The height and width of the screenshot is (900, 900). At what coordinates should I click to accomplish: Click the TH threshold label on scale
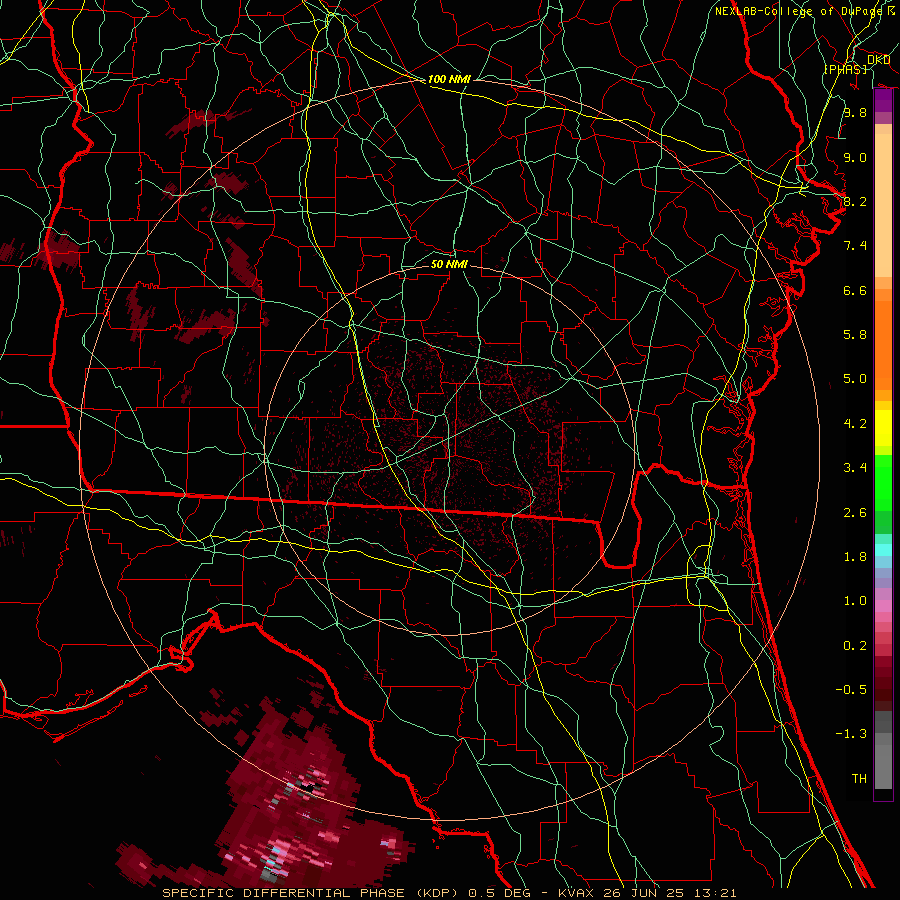(x=859, y=779)
